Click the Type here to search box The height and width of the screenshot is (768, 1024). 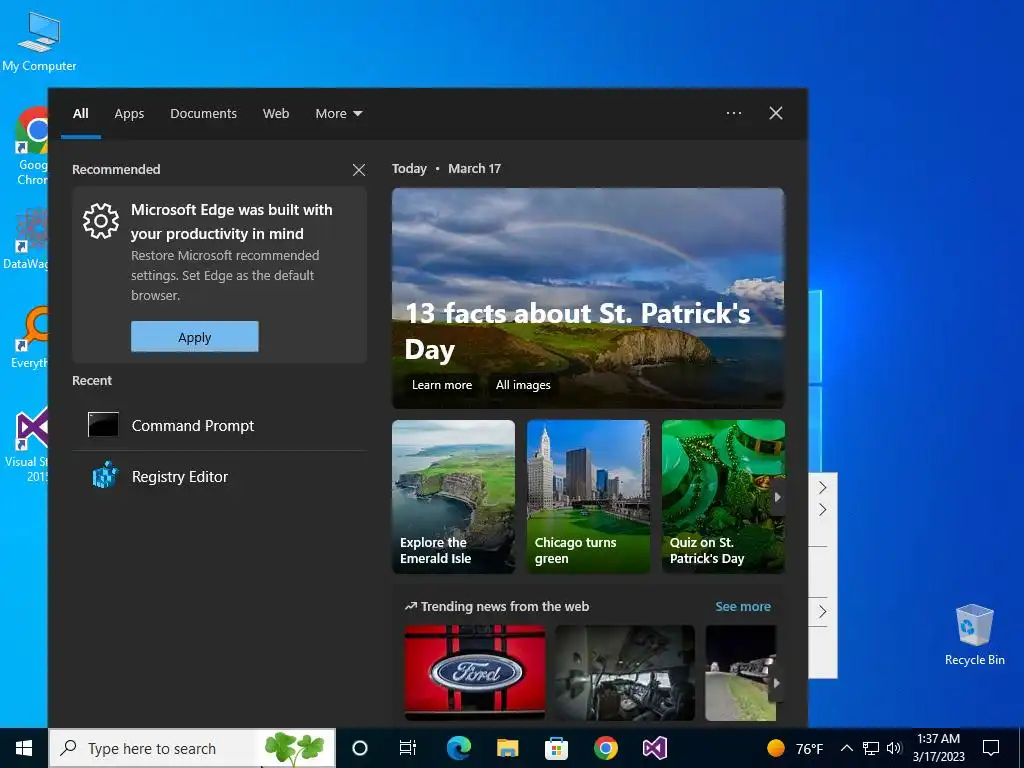pos(193,748)
